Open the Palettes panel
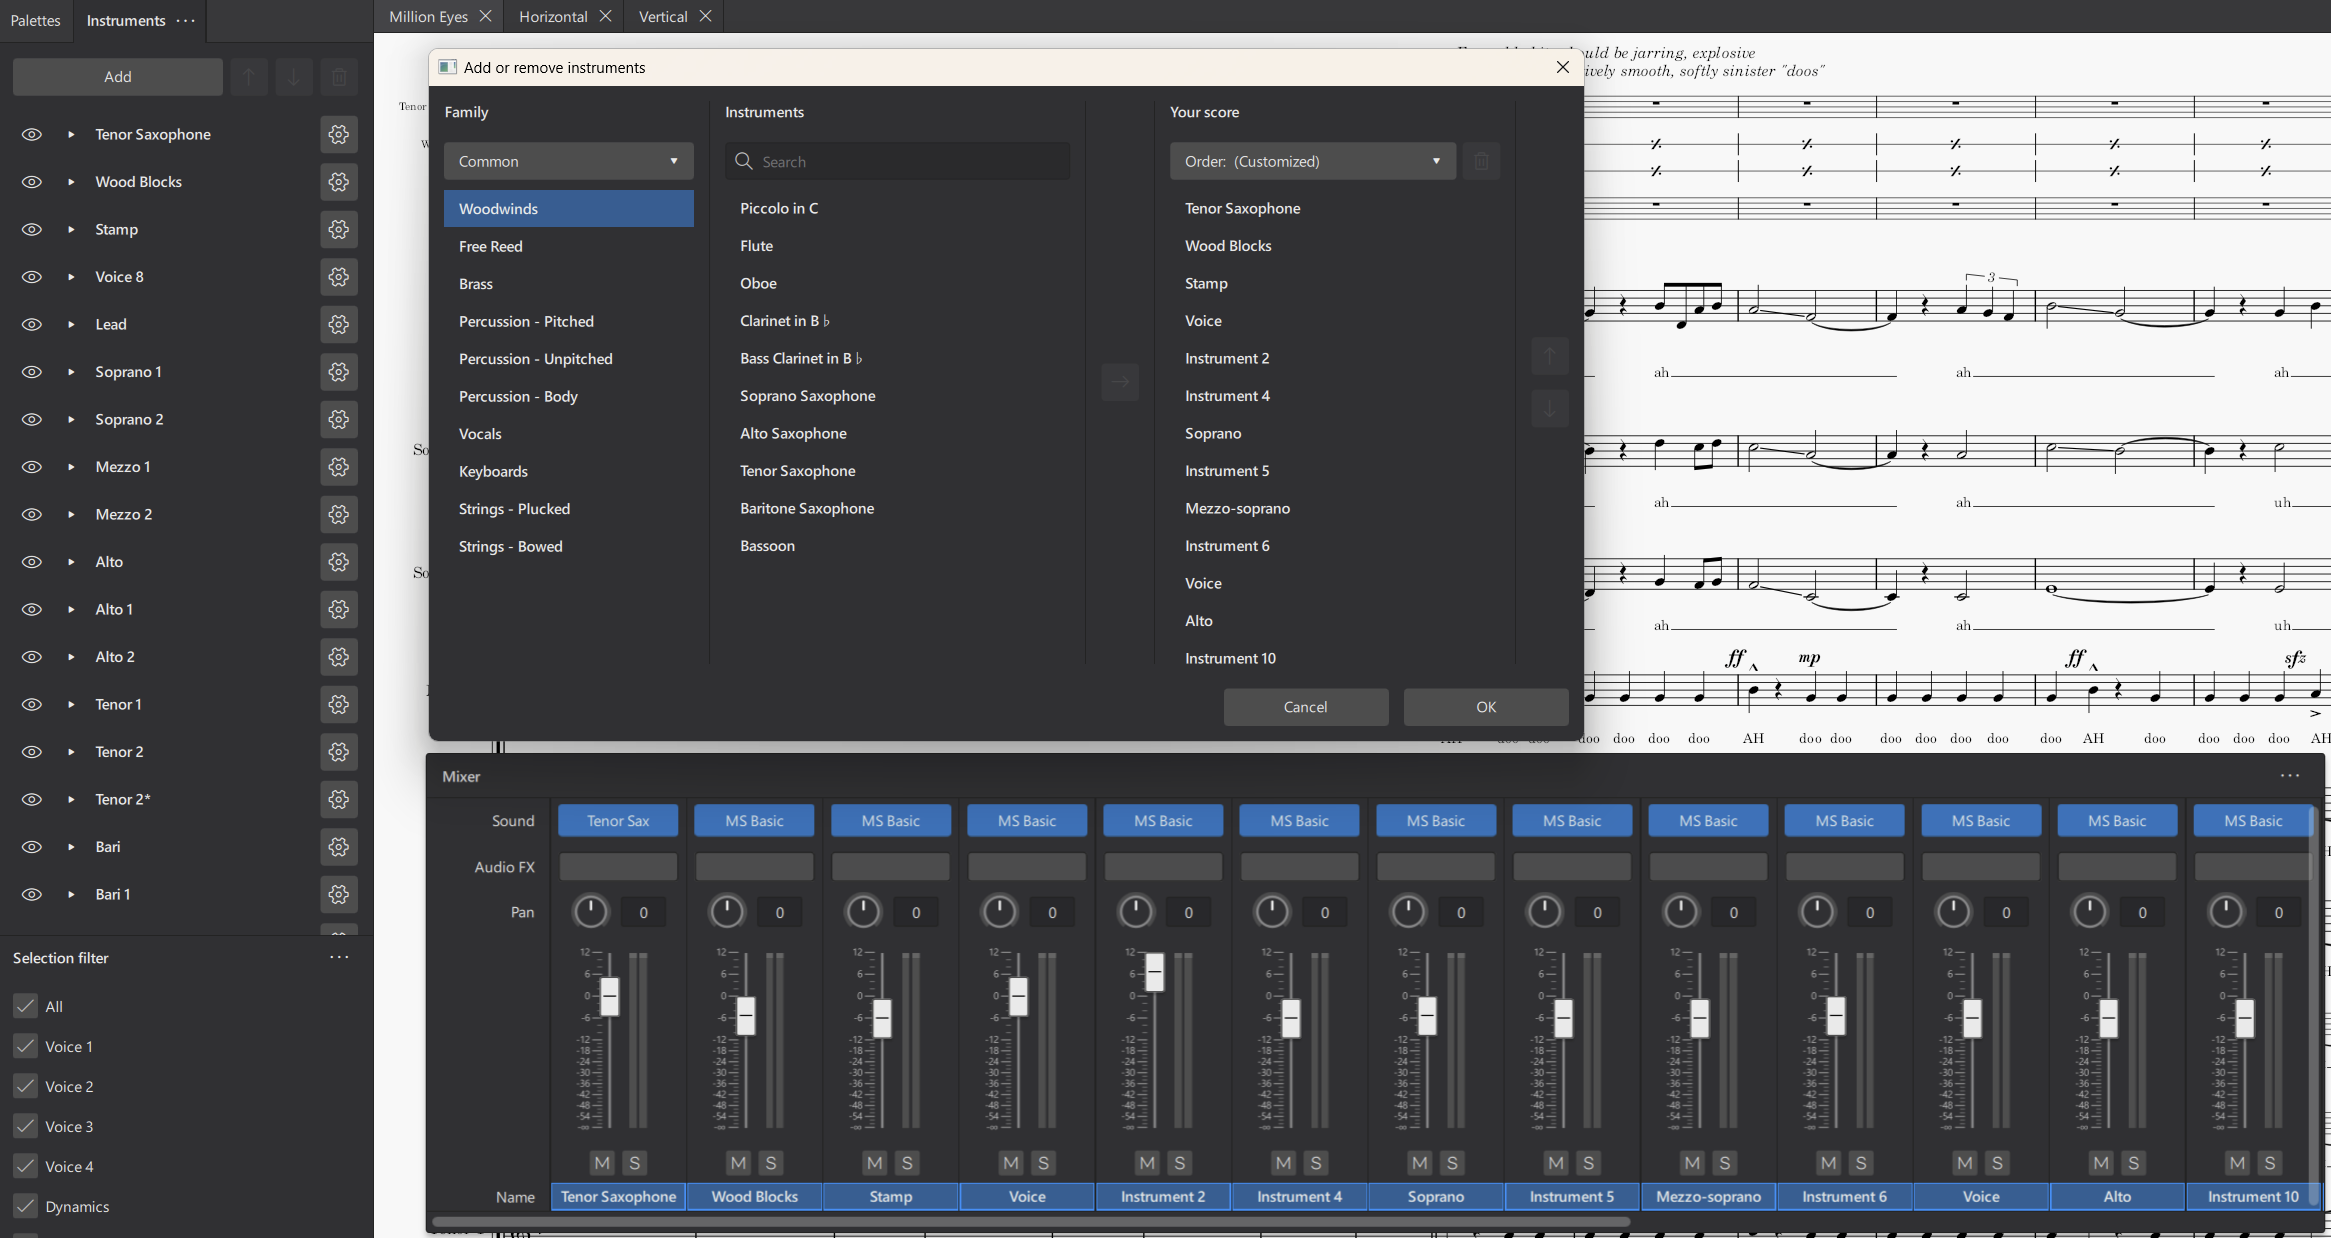The image size is (2331, 1238). (35, 20)
